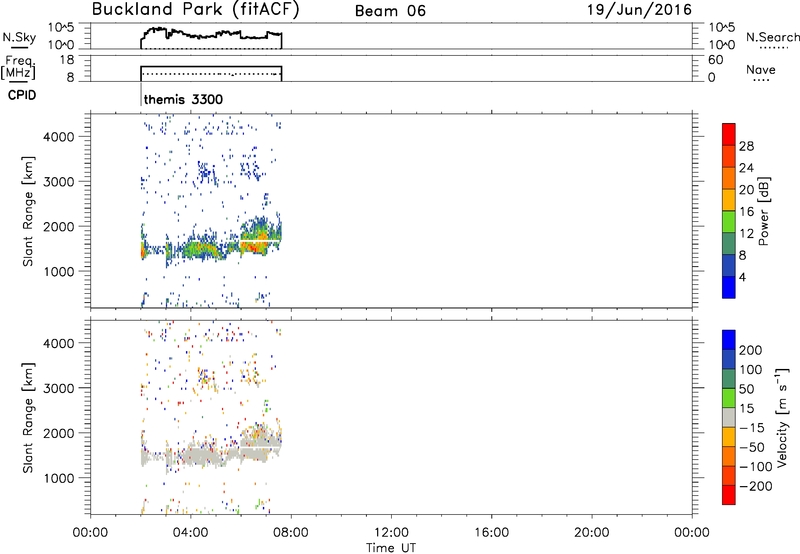Click the '2000' range tick of power panel
This screenshot has width=800, height=554.
[x=58, y=226]
